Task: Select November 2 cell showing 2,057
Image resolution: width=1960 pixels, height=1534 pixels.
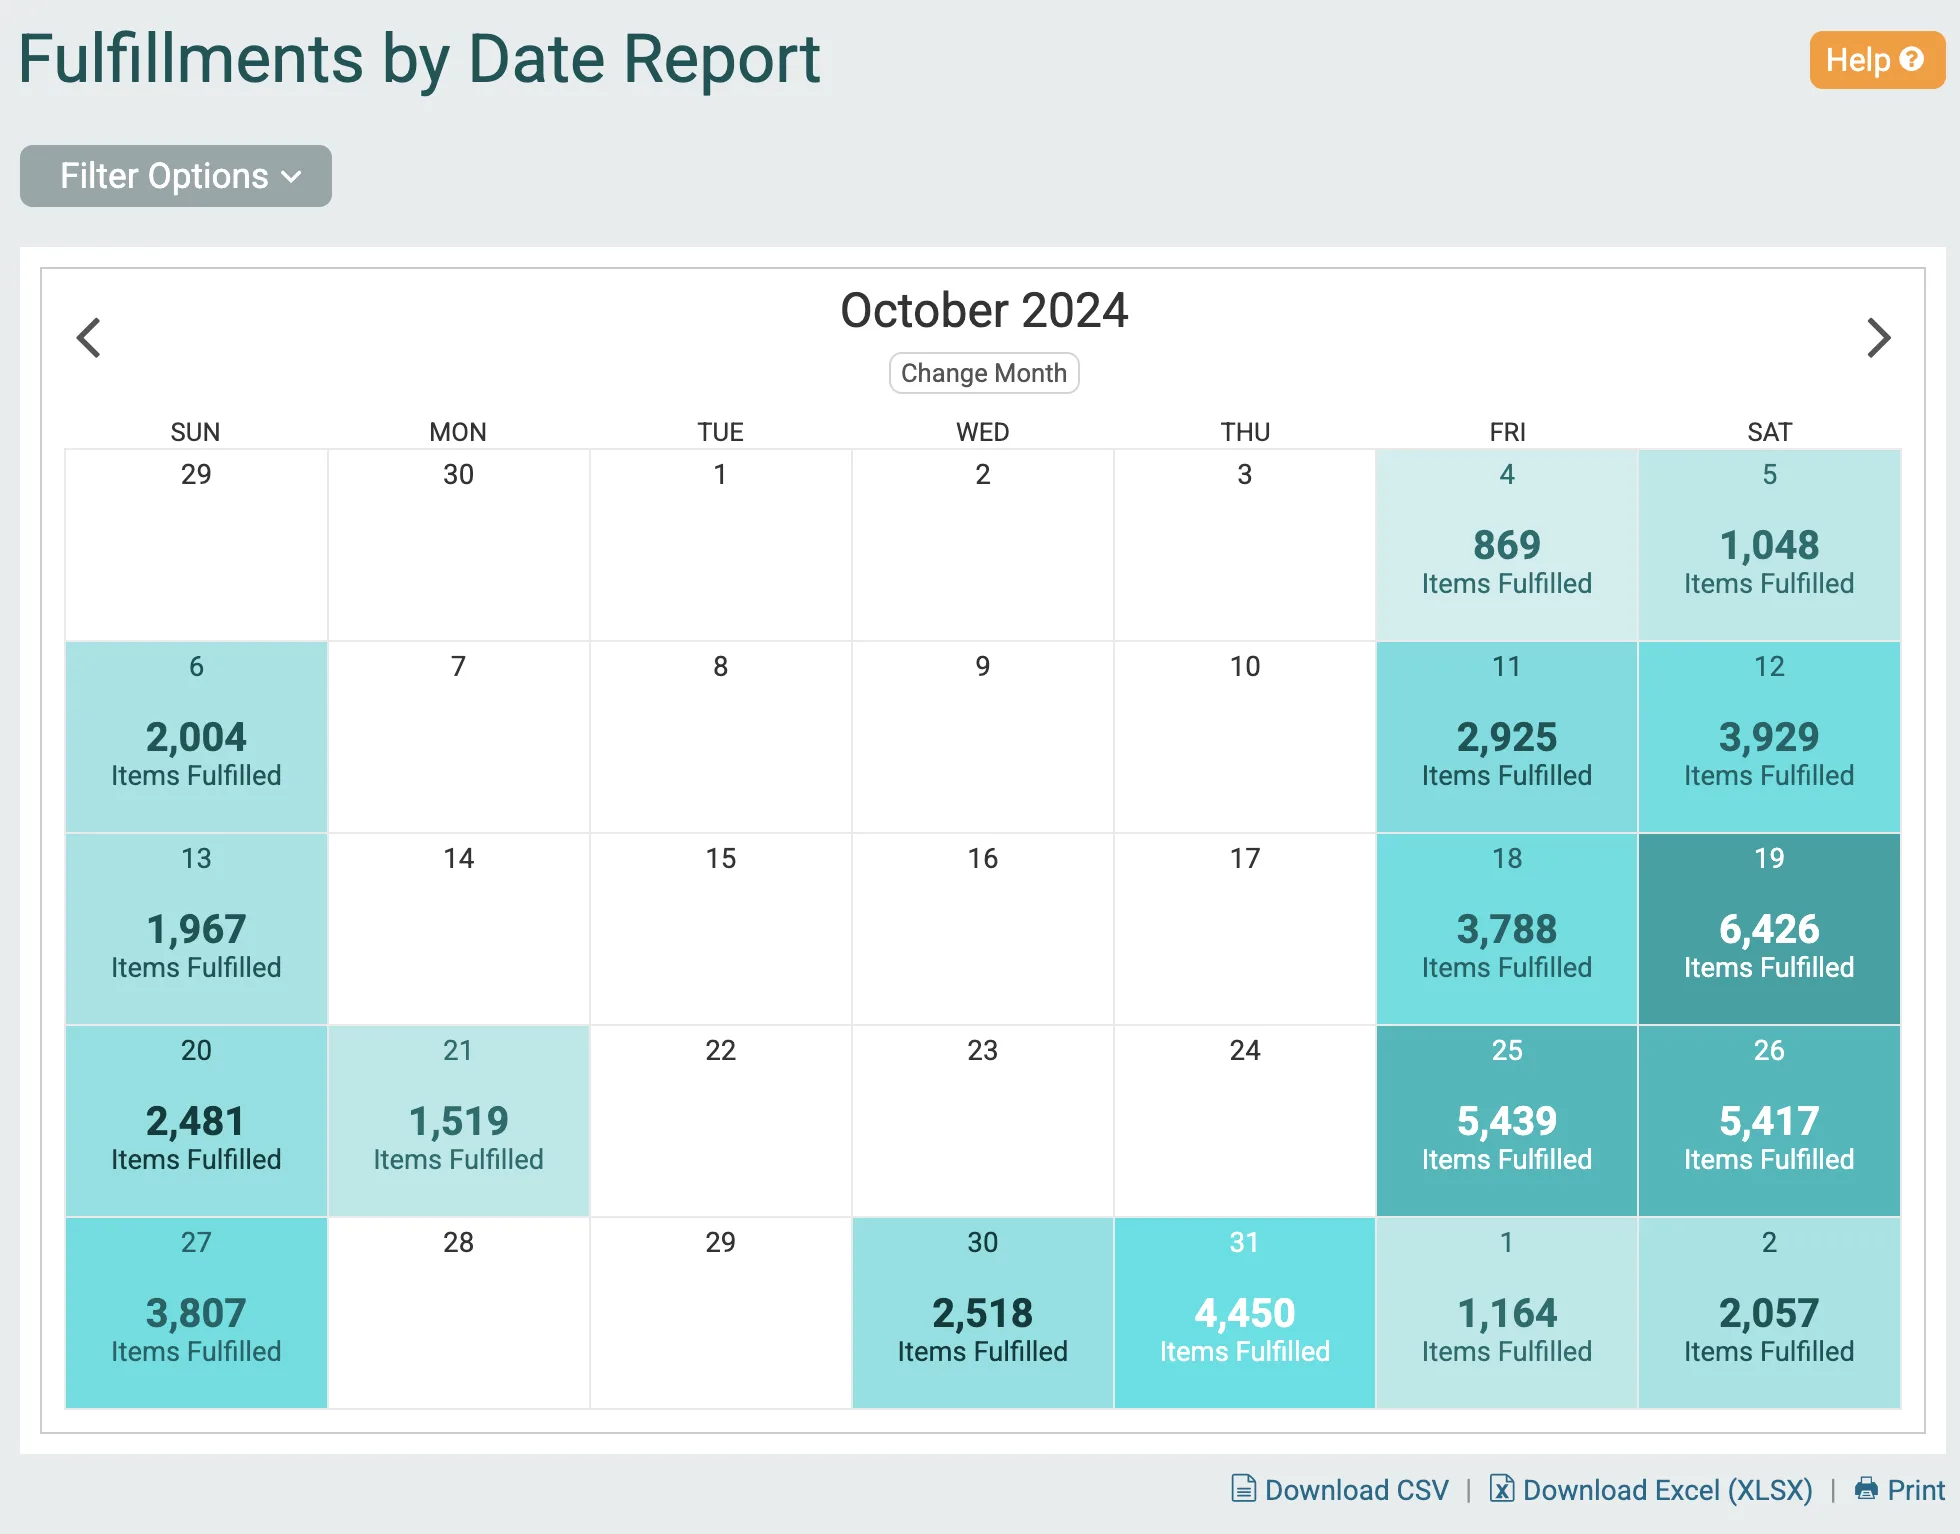Action: 1768,1313
